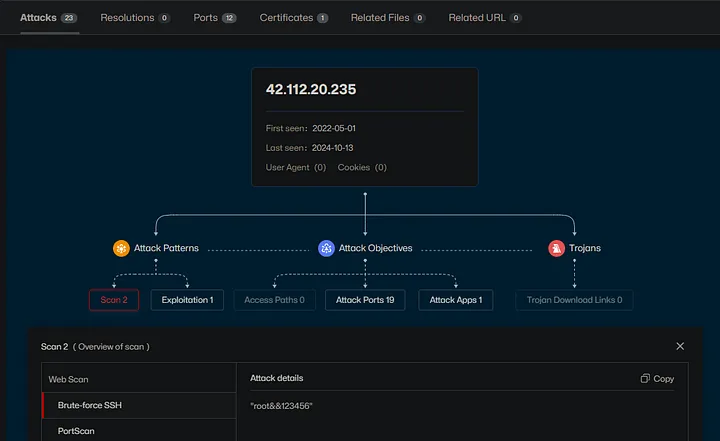
Task: Click the Certificates count badge 1
Action: (x=323, y=18)
